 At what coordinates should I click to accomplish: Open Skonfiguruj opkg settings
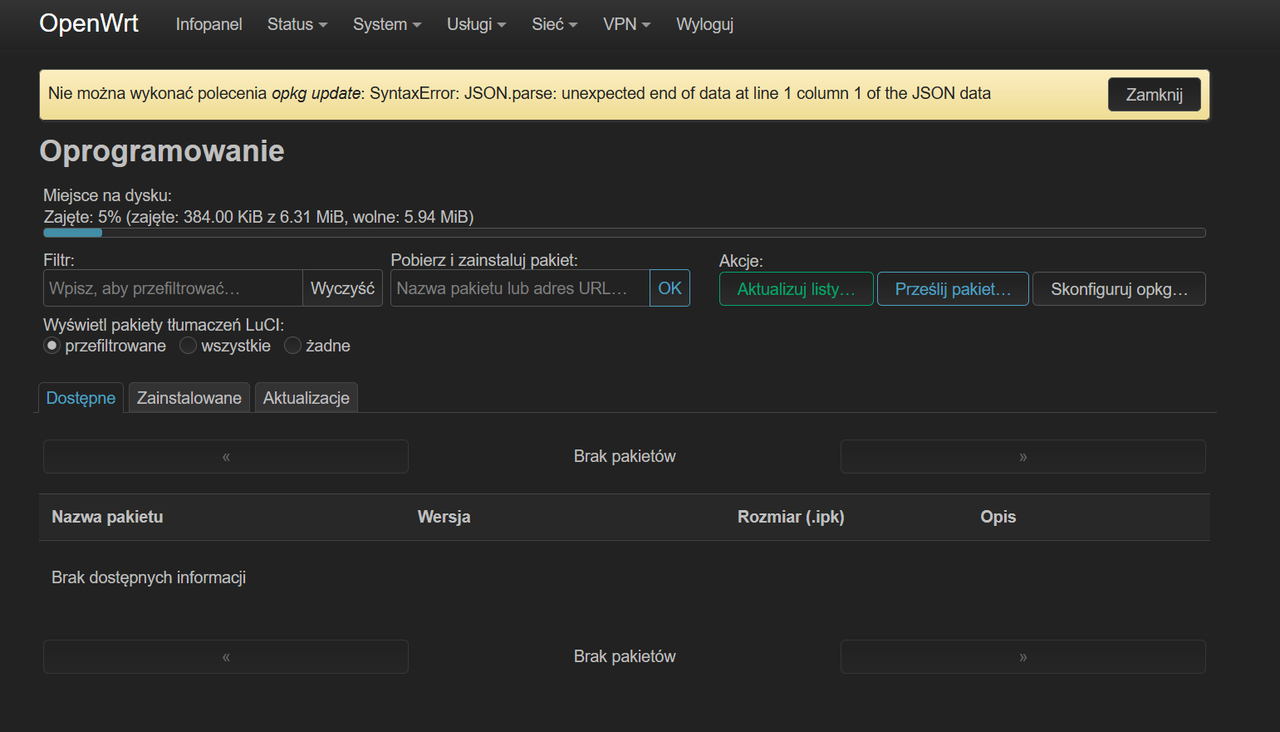(1119, 289)
